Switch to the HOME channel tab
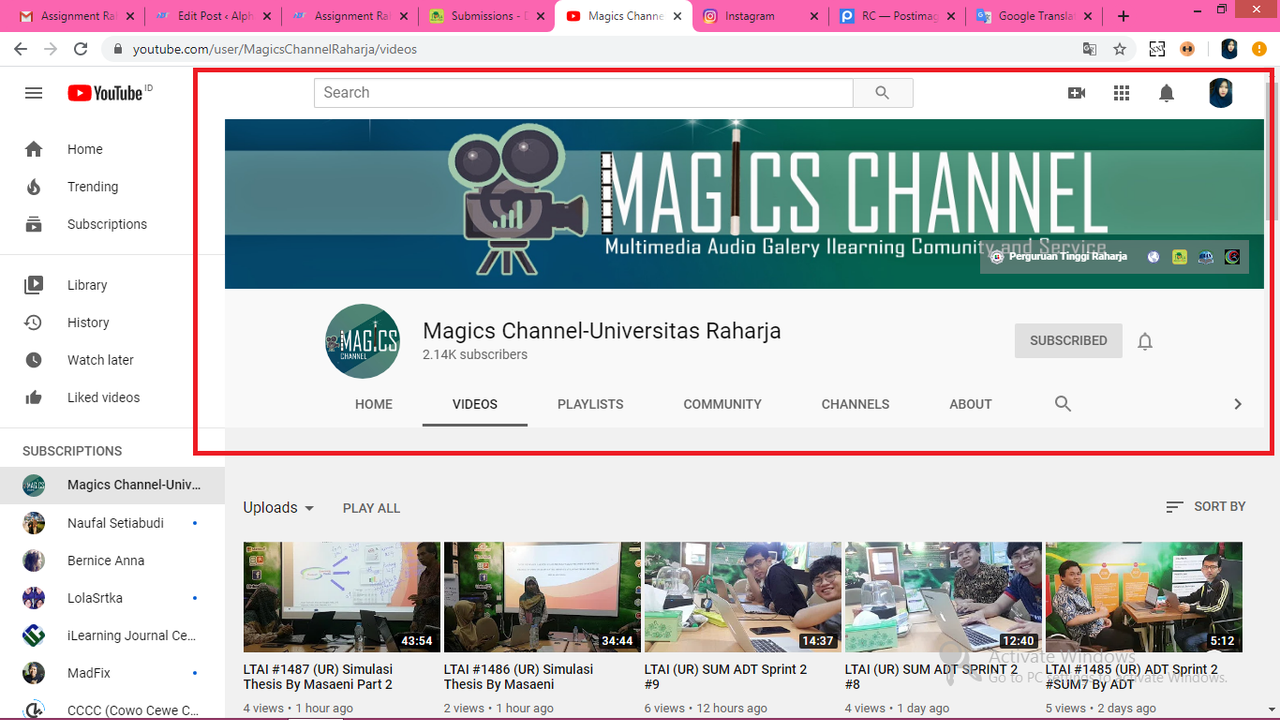The image size is (1280, 720). pyautogui.click(x=374, y=404)
